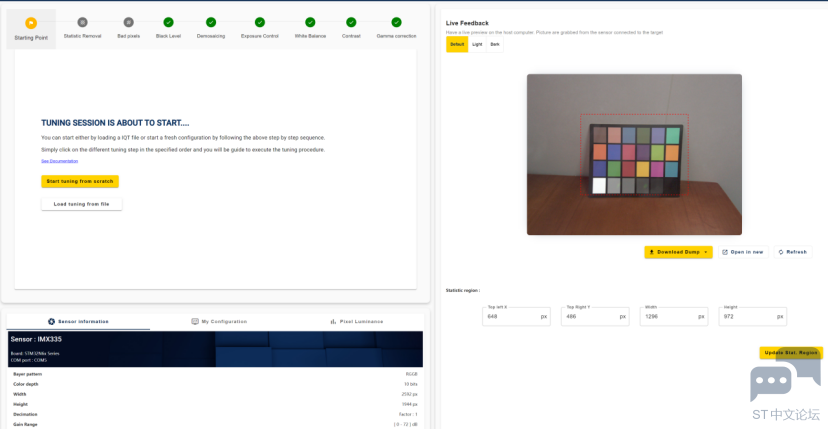Image resolution: width=829 pixels, height=430 pixels.
Task: Focus the statistic region Height field
Action: [x=752, y=316]
